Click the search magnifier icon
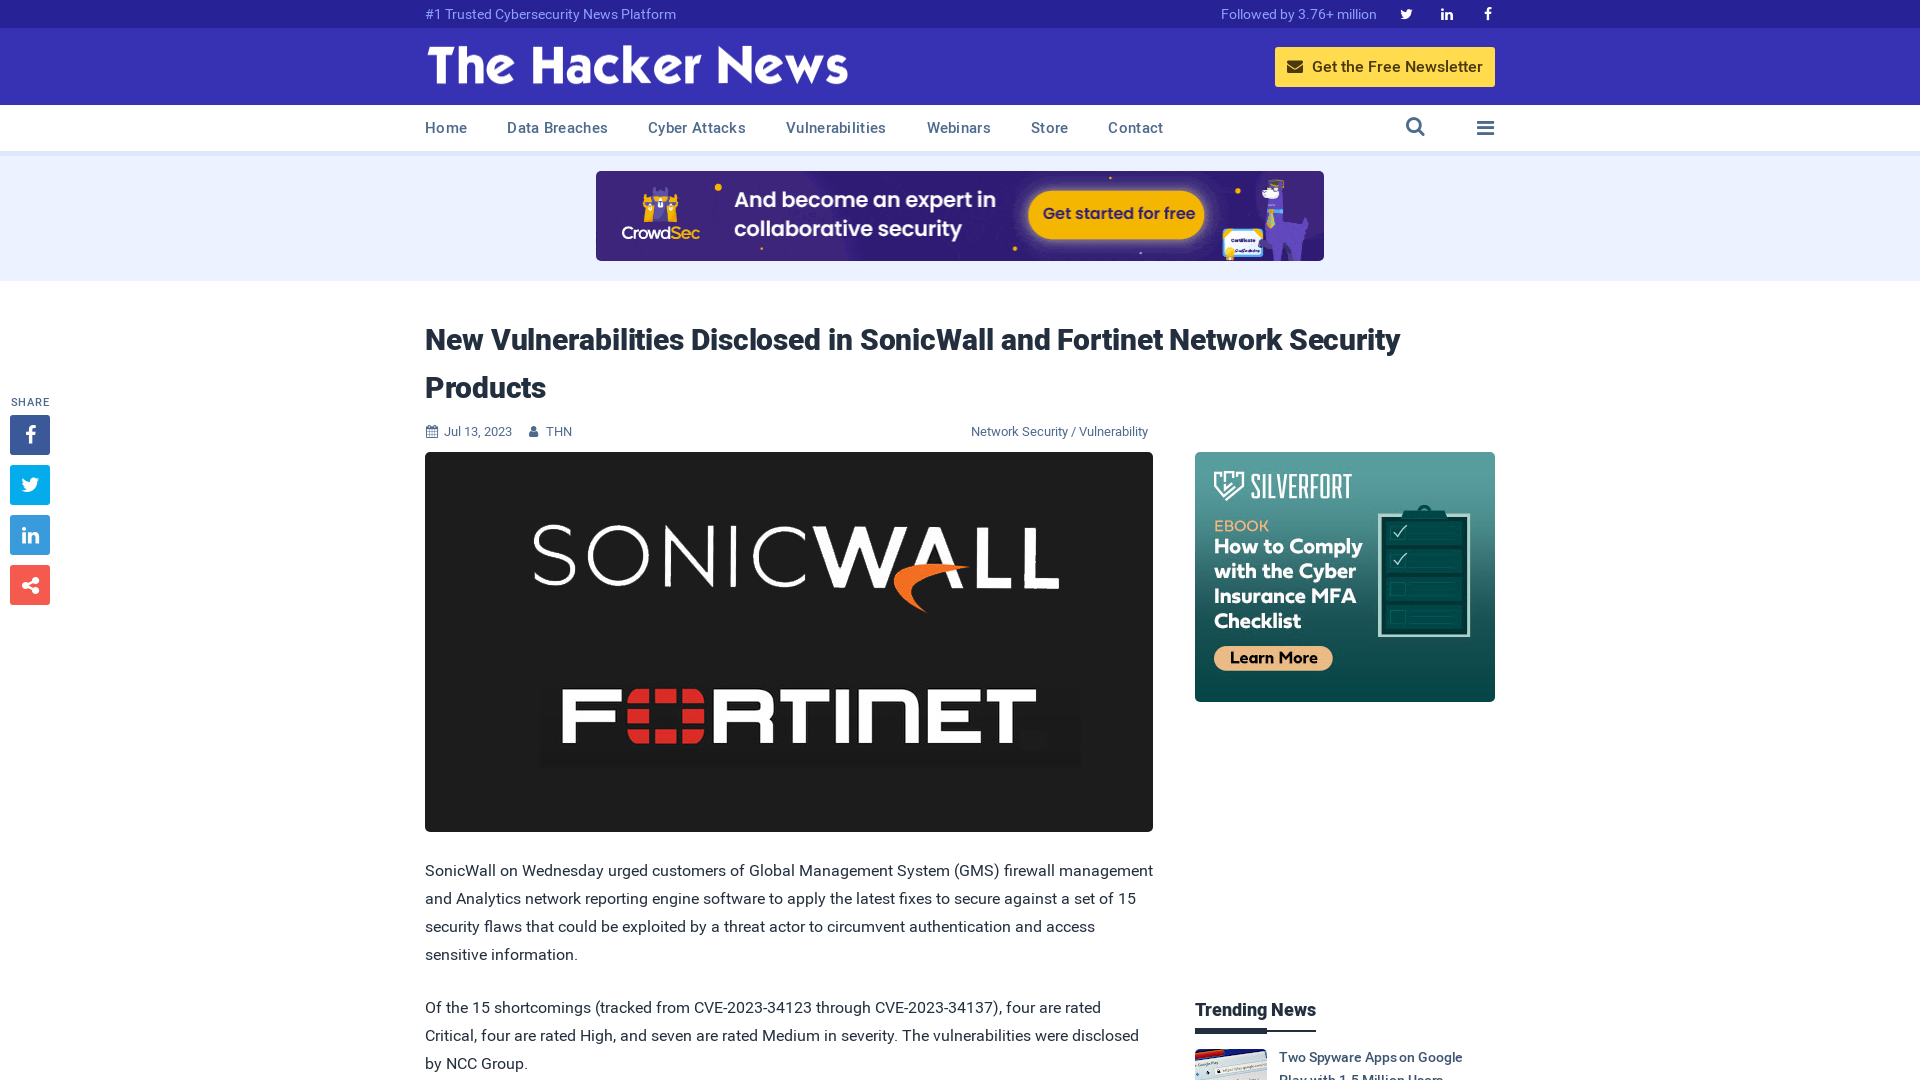1920x1080 pixels. coord(1415,127)
